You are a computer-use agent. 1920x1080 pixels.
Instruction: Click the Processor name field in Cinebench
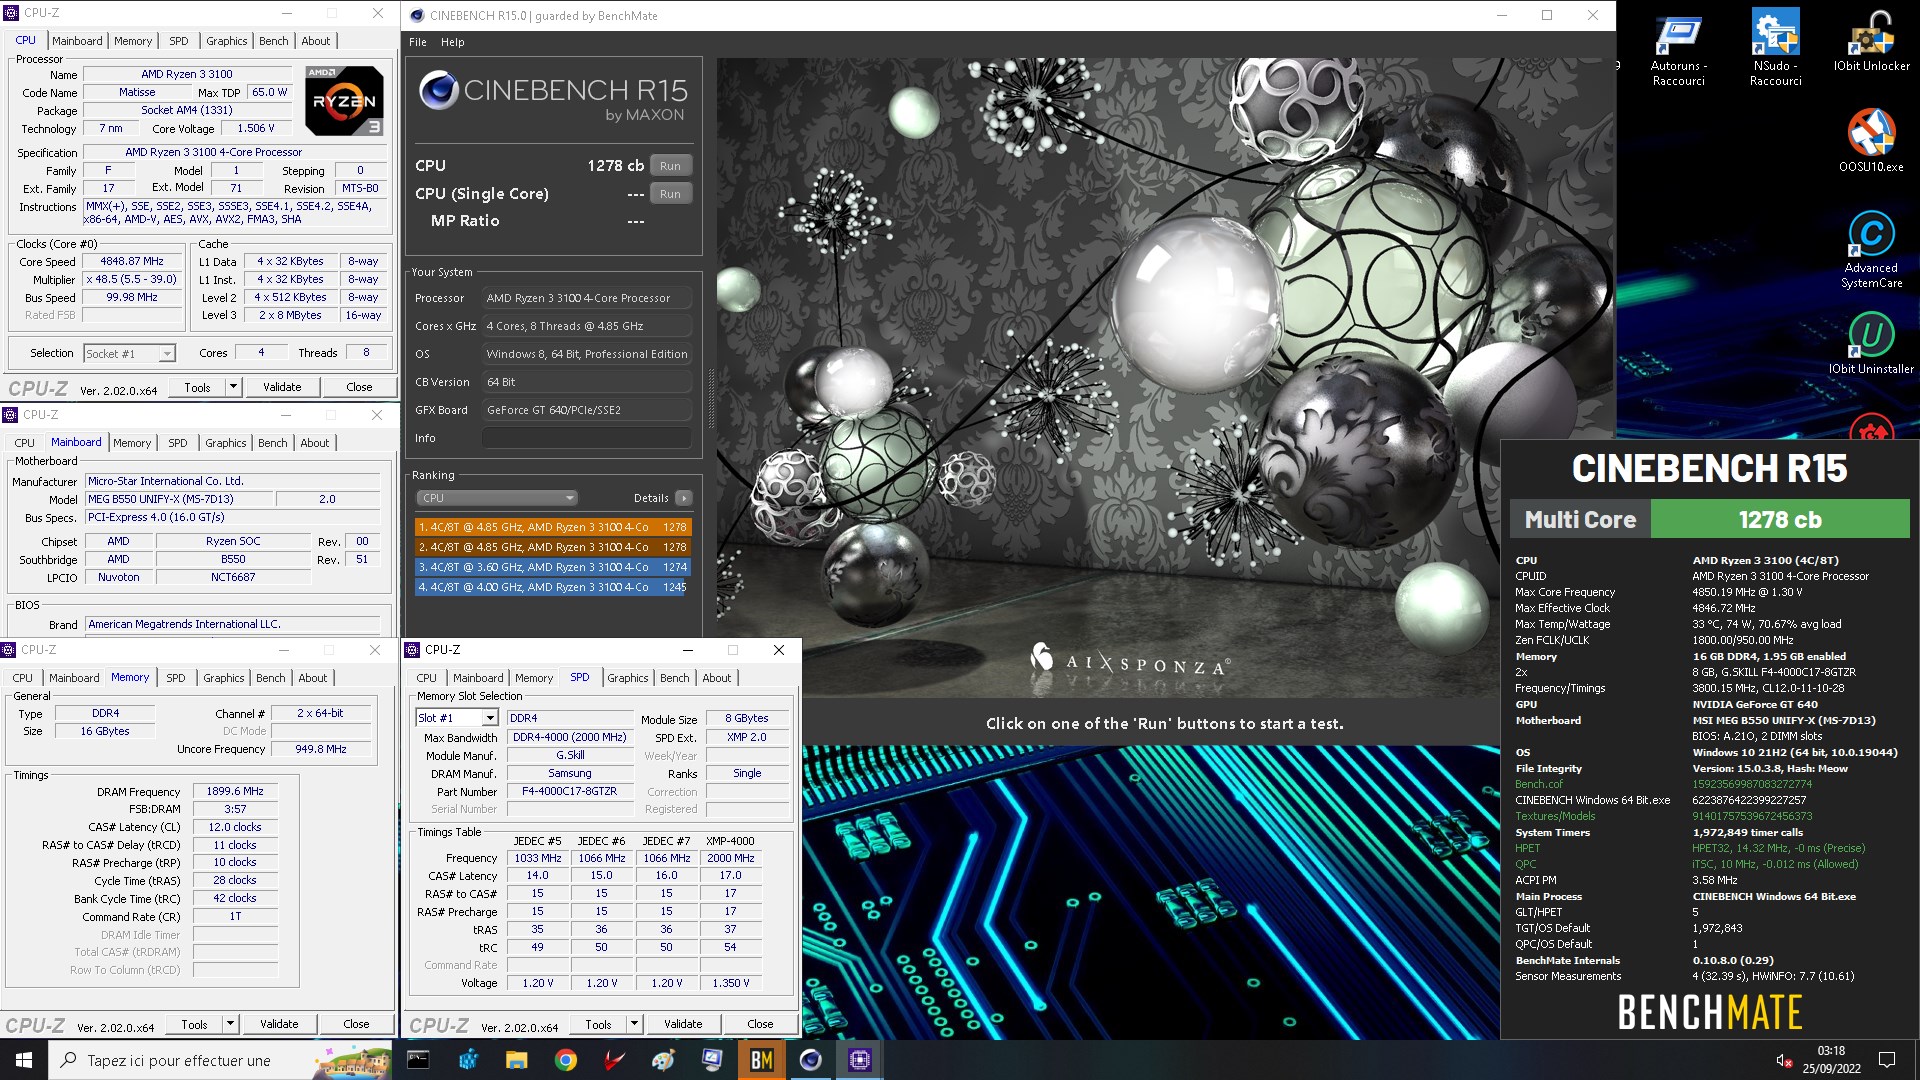[x=586, y=298]
